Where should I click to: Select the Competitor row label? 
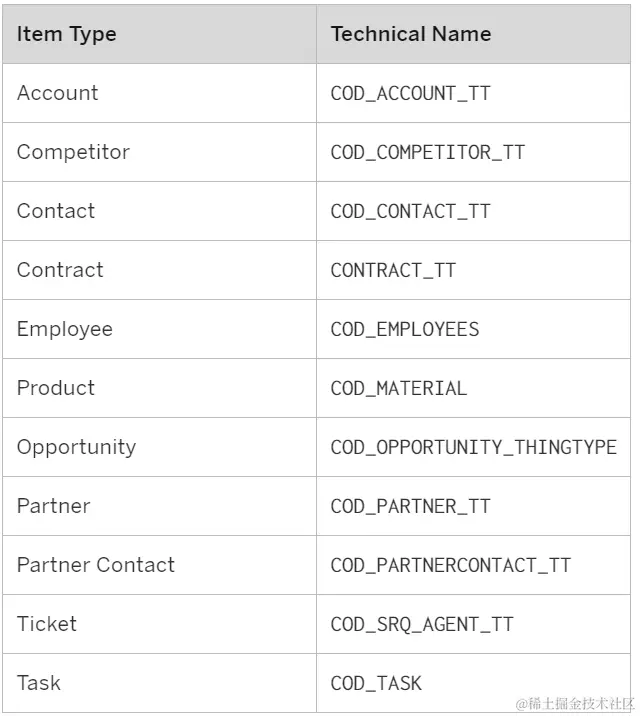point(73,152)
